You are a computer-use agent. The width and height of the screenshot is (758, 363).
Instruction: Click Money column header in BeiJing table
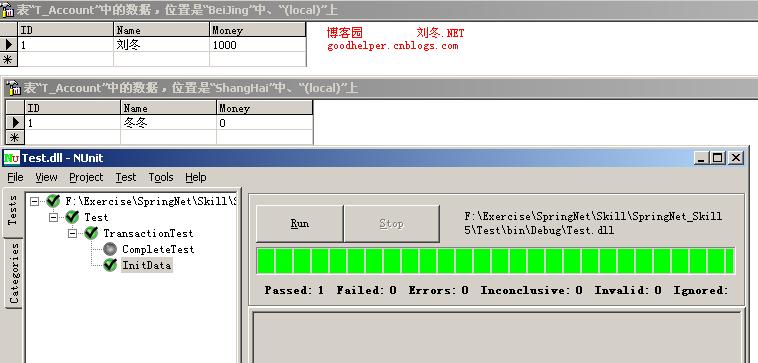pos(258,29)
